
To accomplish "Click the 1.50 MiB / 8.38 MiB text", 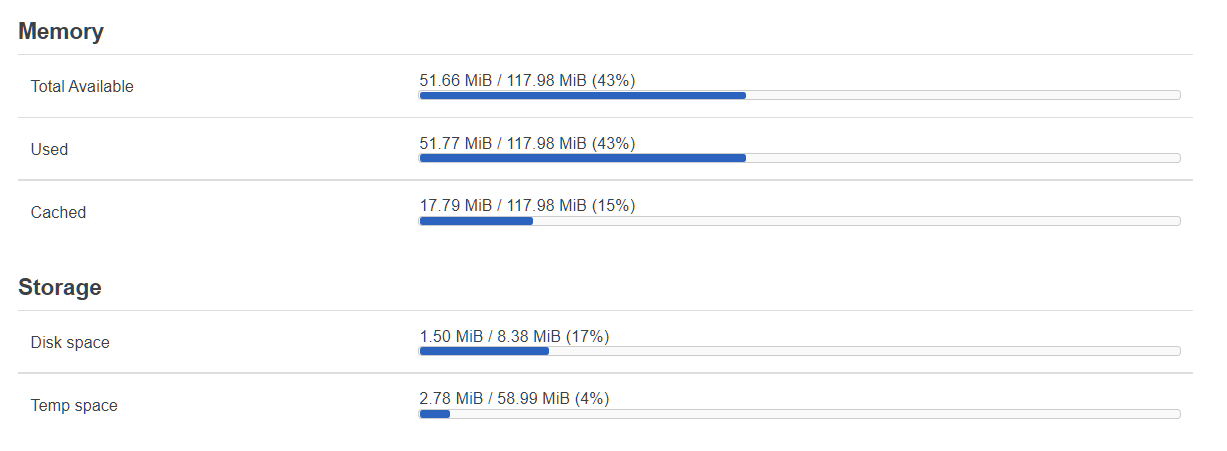I will pyautogui.click(x=490, y=336).
